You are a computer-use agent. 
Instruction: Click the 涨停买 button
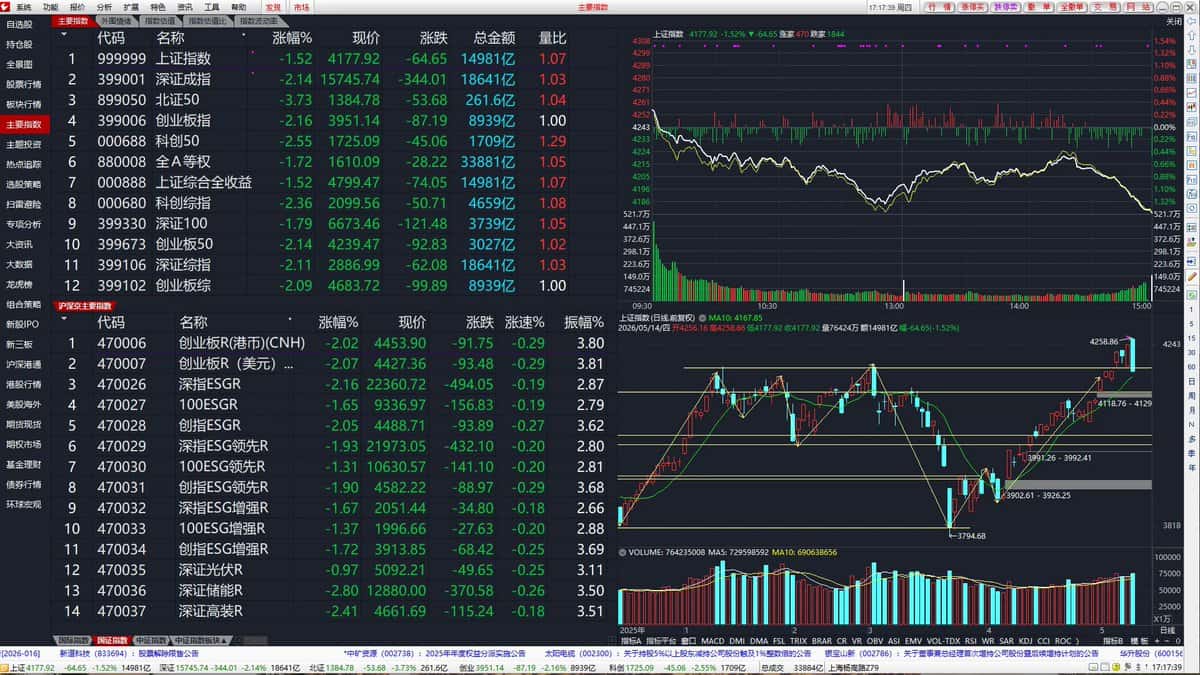click(973, 6)
